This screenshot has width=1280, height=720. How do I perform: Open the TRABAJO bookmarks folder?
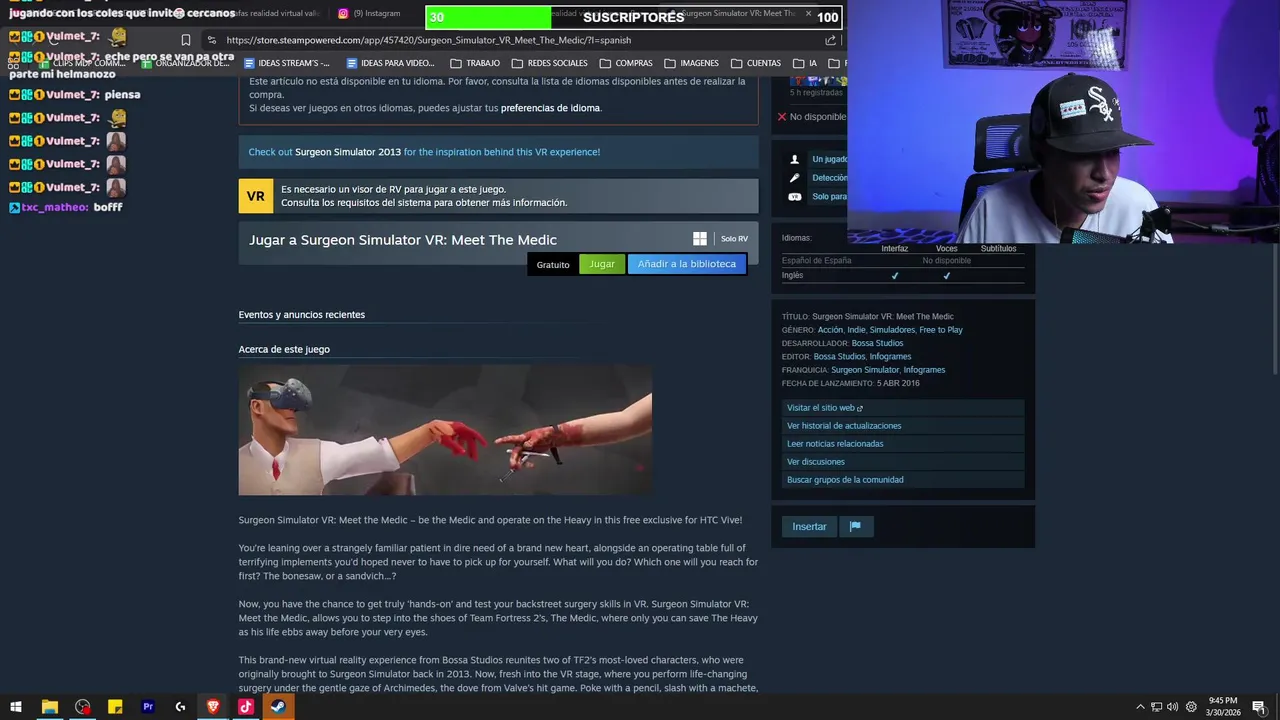click(474, 63)
